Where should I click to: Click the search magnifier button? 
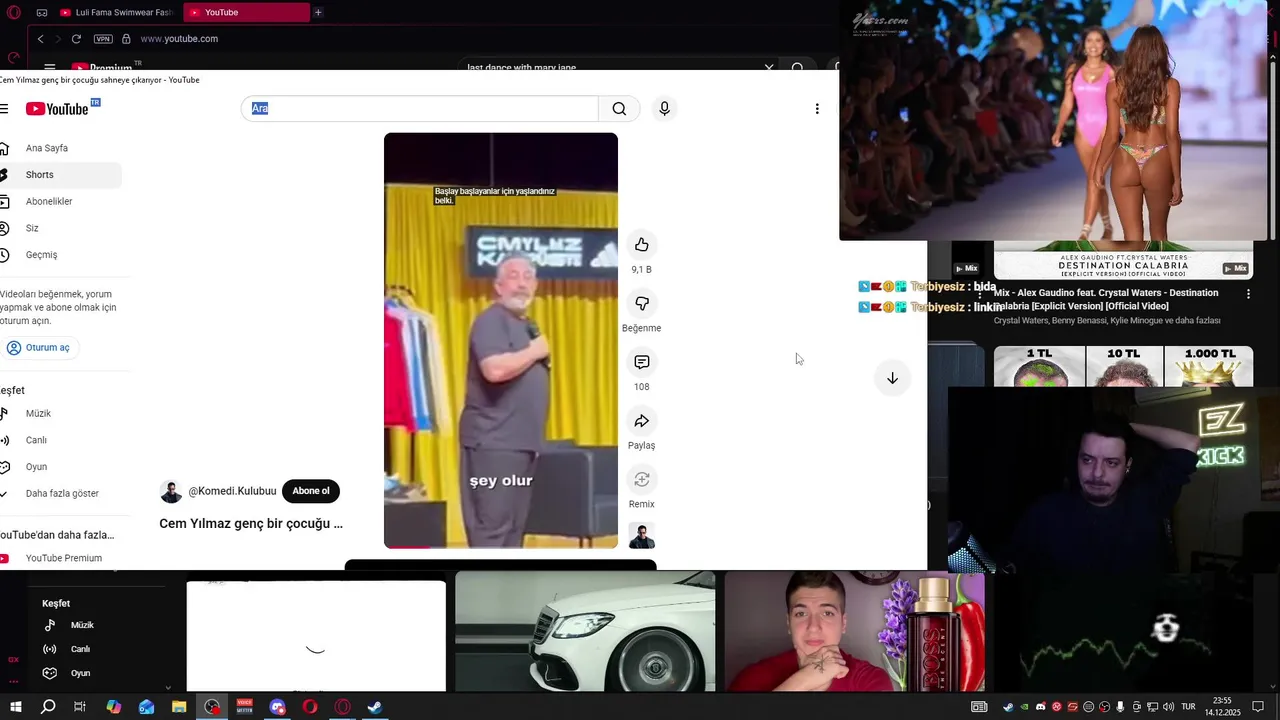619,109
